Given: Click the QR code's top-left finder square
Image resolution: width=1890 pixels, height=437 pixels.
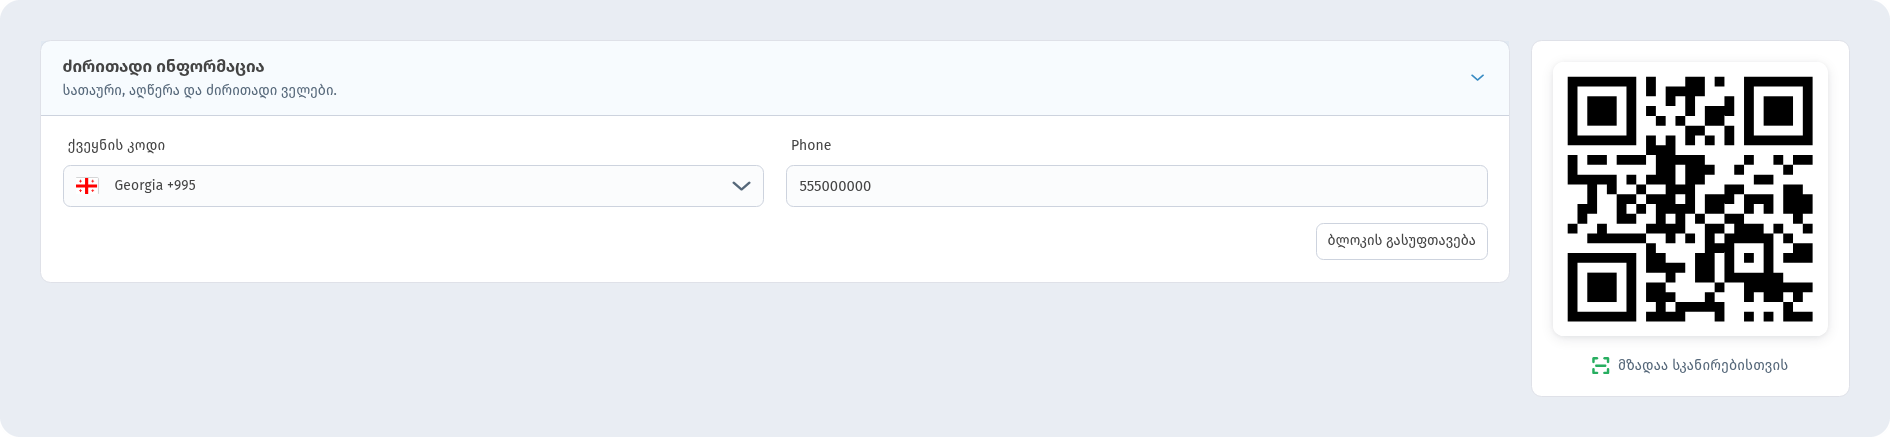Looking at the screenshot, I should pos(1602,111).
